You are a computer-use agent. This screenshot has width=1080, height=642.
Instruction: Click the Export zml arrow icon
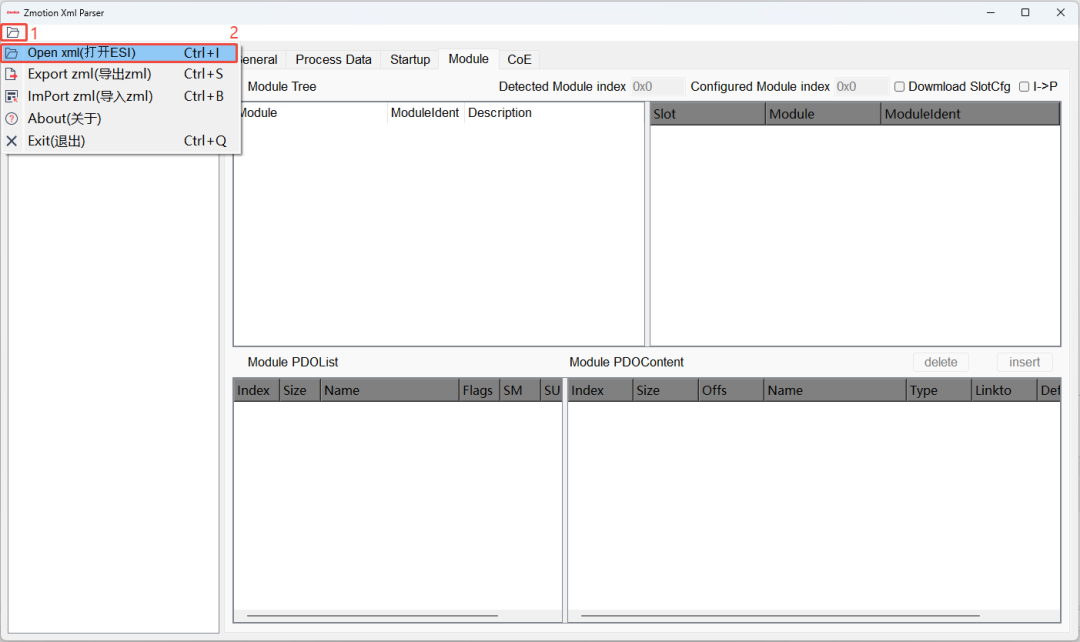(12, 74)
